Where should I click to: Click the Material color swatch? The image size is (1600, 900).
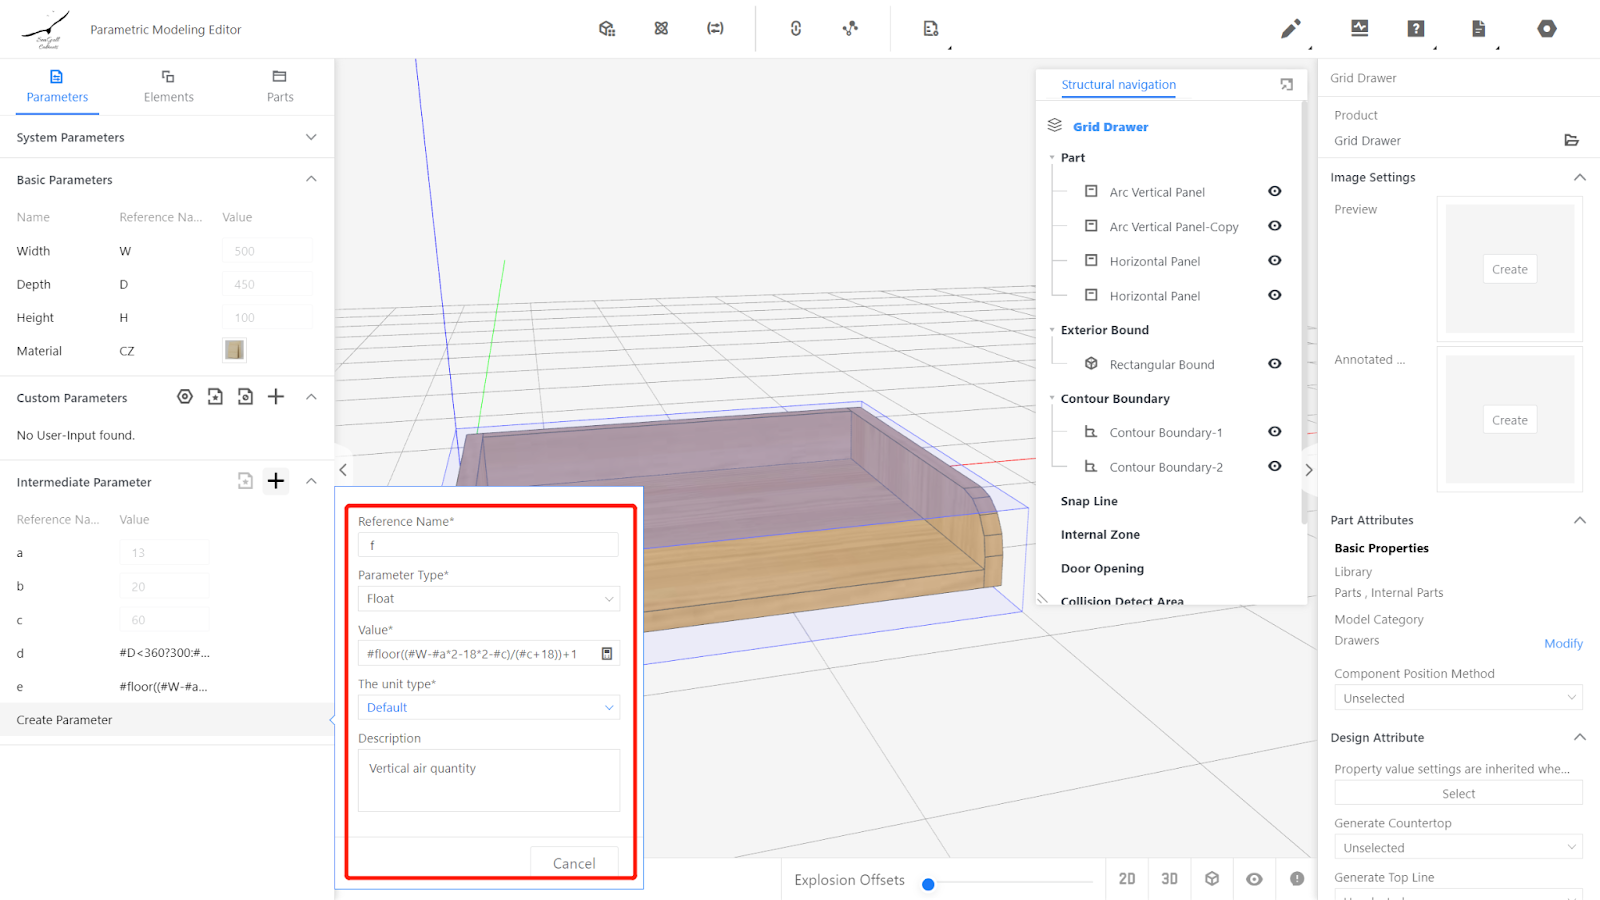coord(234,350)
